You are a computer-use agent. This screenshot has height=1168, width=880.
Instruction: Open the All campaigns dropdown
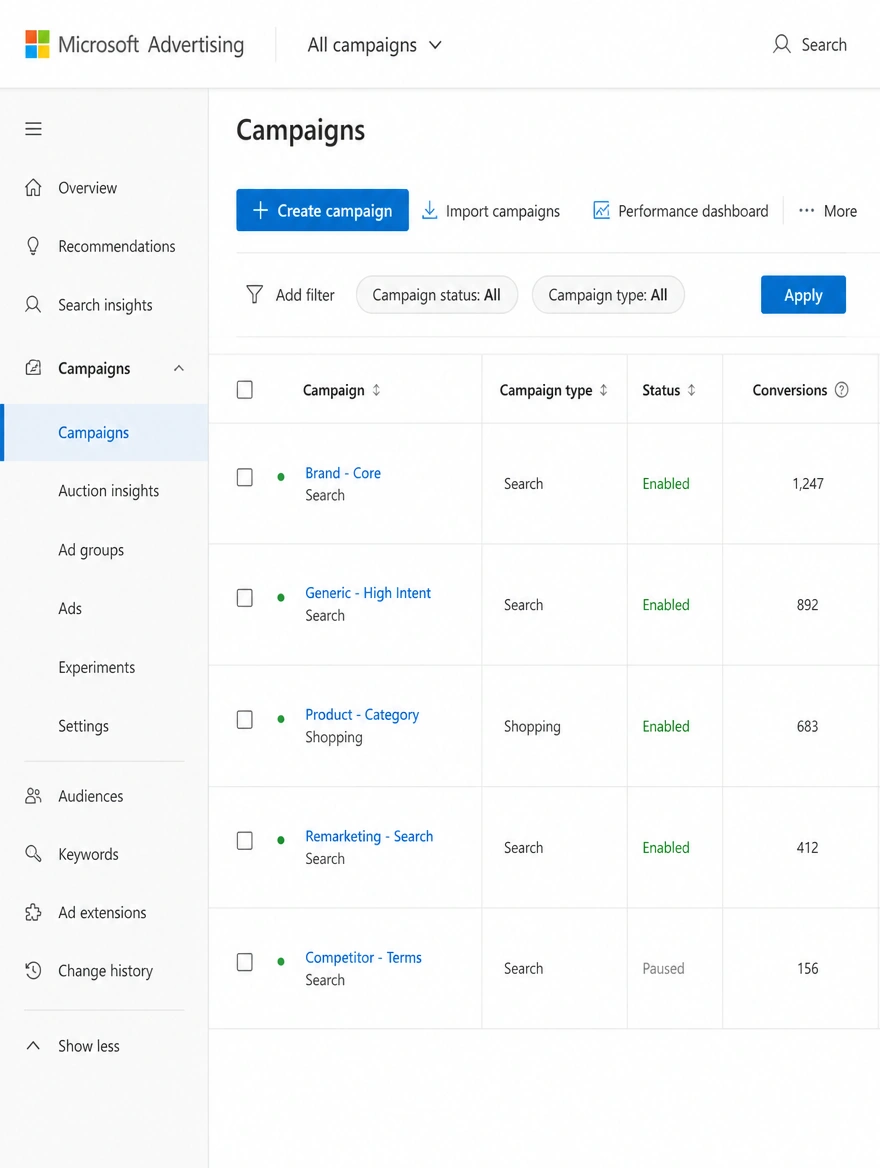click(374, 45)
